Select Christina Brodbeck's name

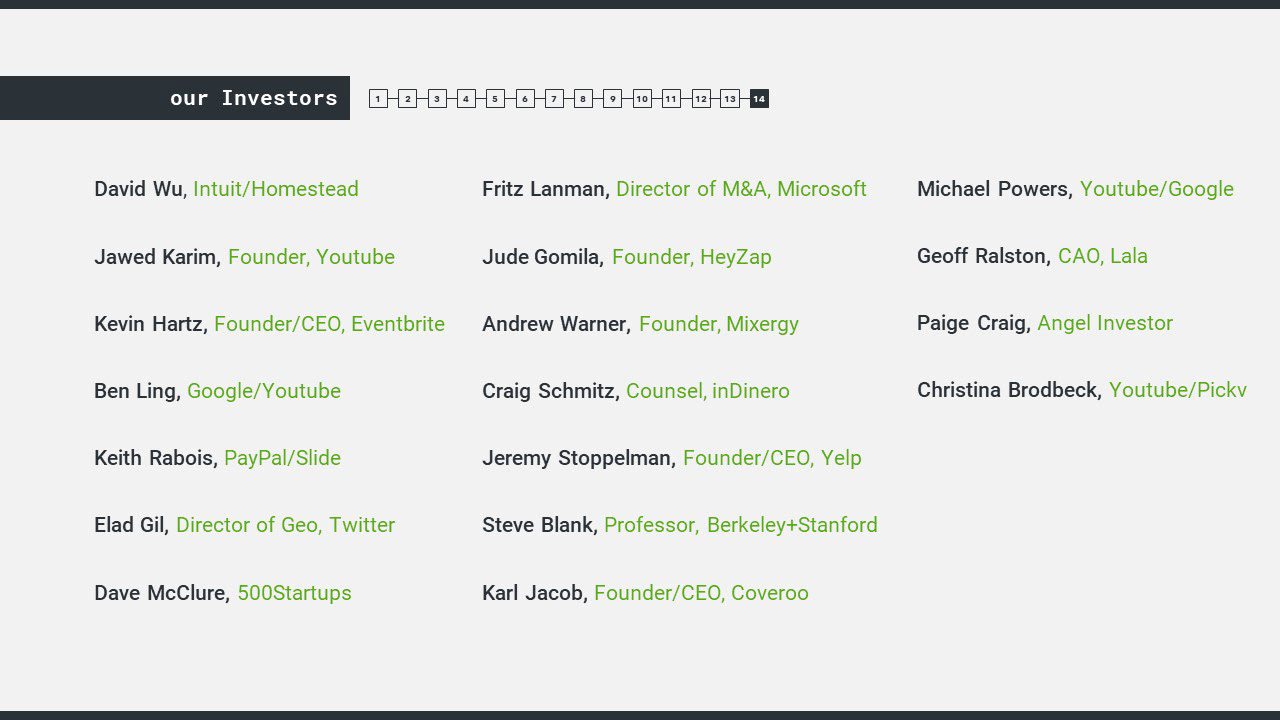click(1008, 390)
